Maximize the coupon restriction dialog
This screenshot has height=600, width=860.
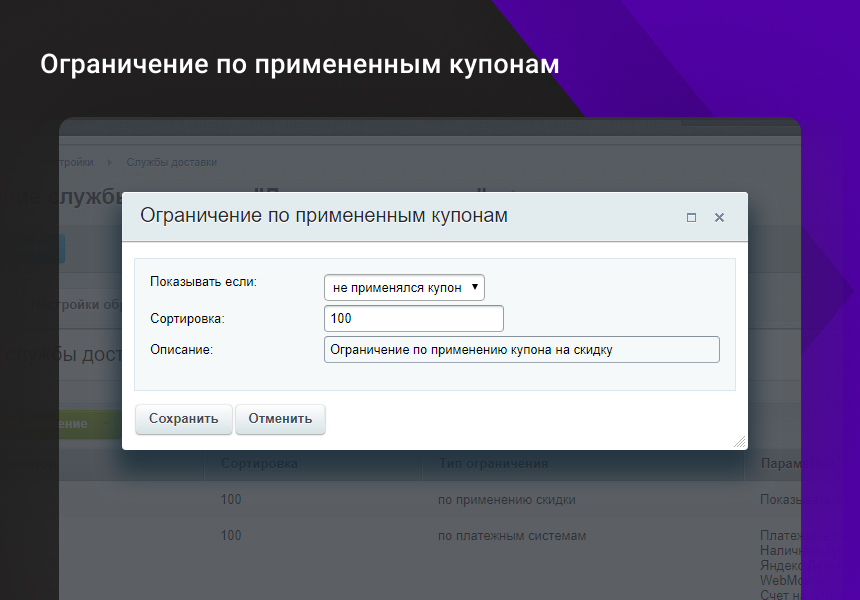691,217
